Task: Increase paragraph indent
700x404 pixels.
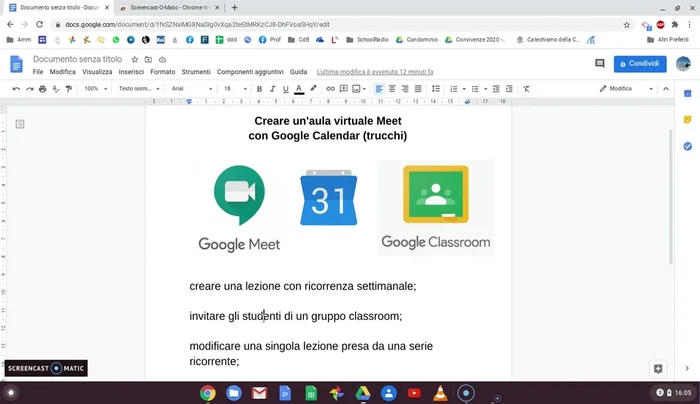Action: [509, 89]
